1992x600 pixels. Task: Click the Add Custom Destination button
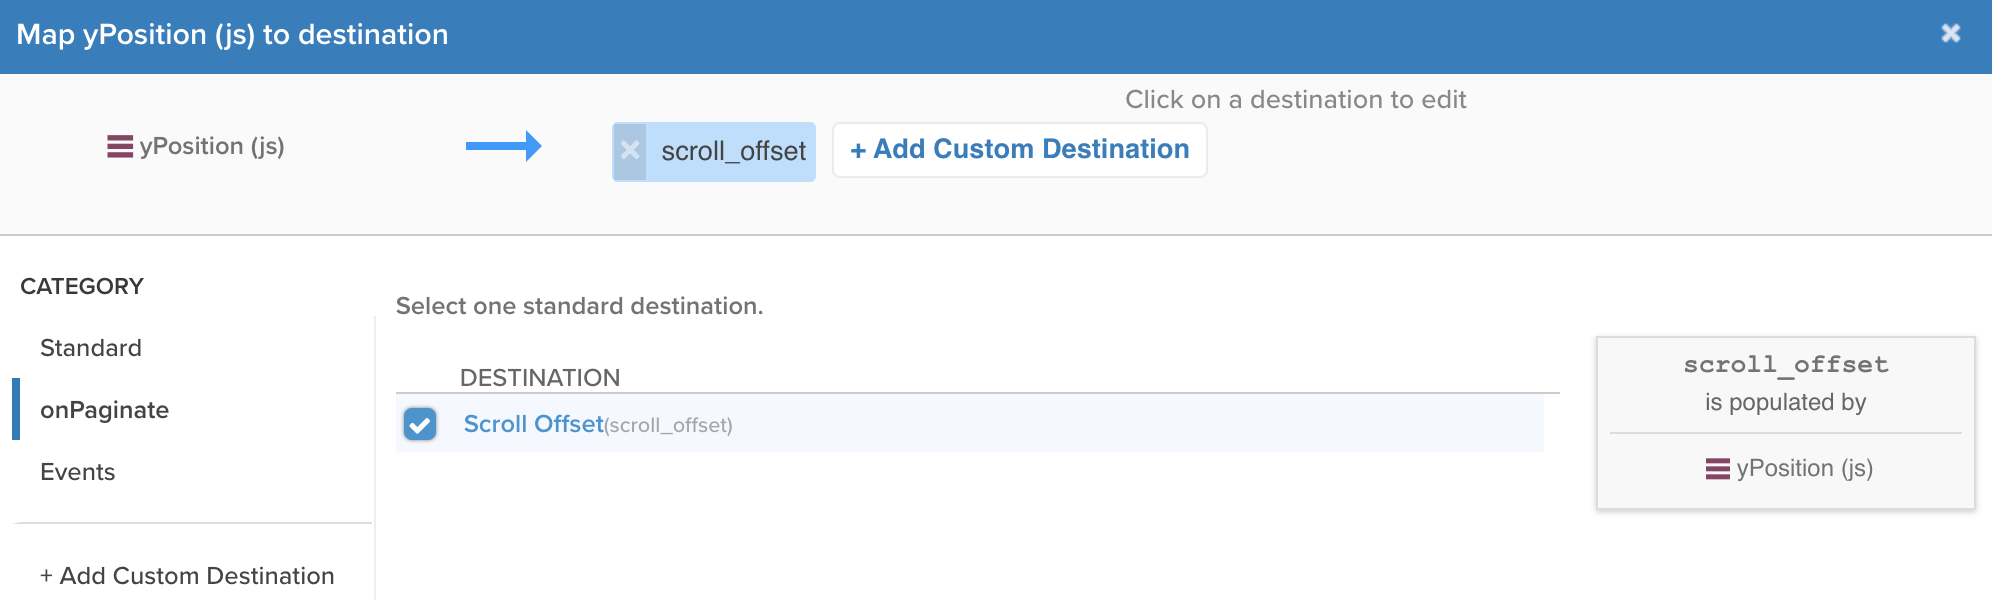pyautogui.click(x=1020, y=150)
